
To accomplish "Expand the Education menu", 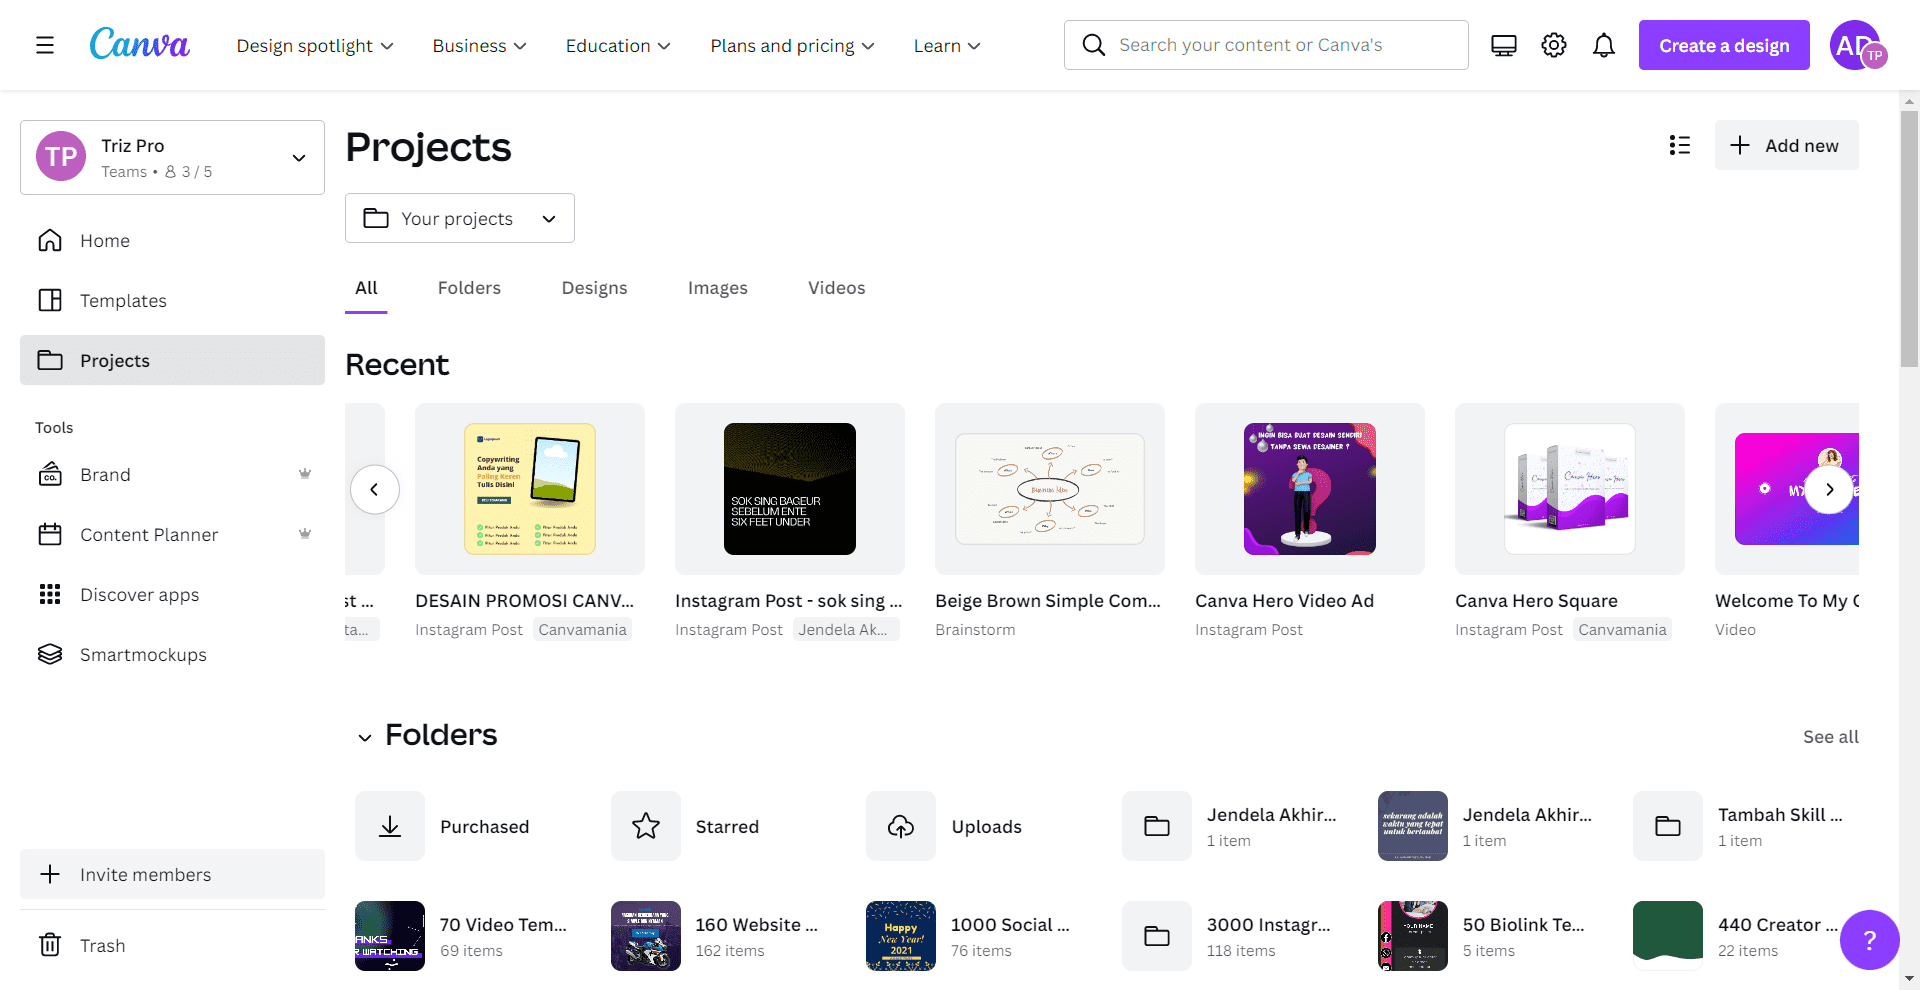I will click(x=618, y=46).
